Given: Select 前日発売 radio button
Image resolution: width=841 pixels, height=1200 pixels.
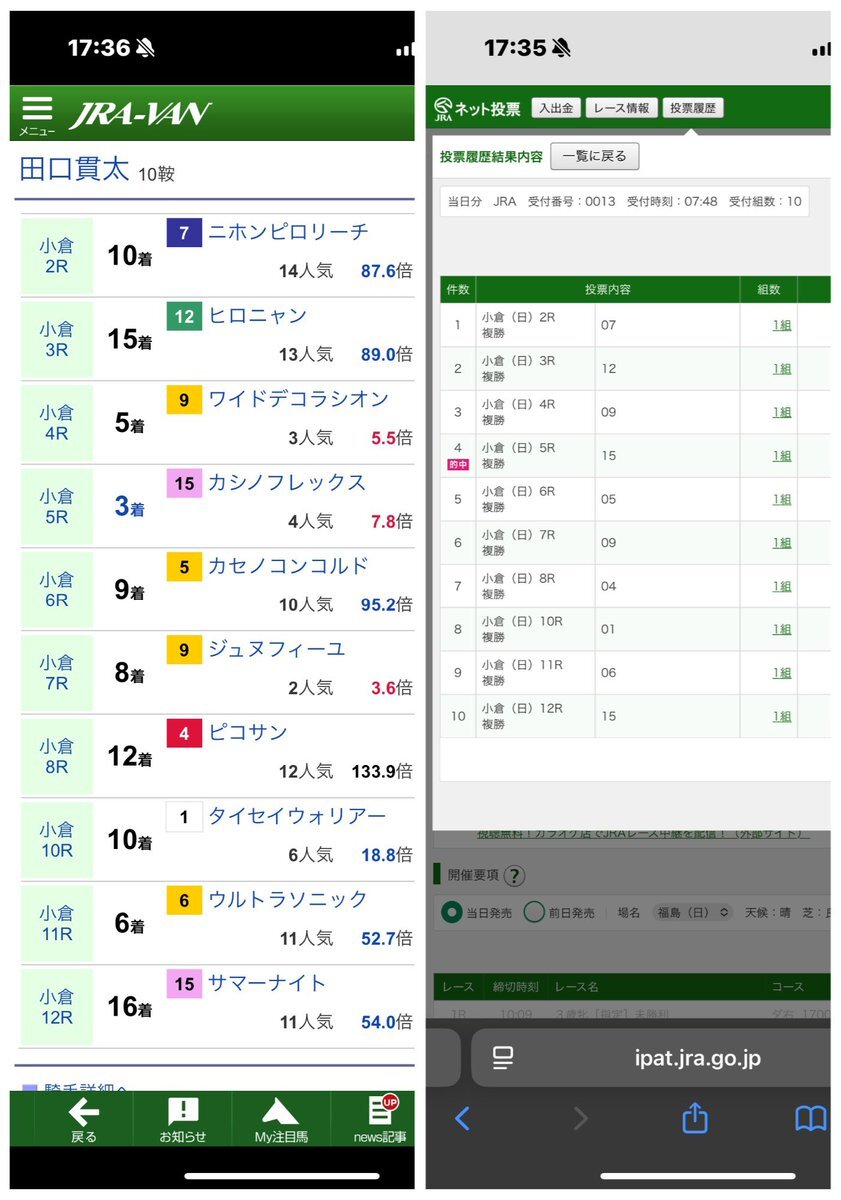Looking at the screenshot, I should [x=535, y=912].
